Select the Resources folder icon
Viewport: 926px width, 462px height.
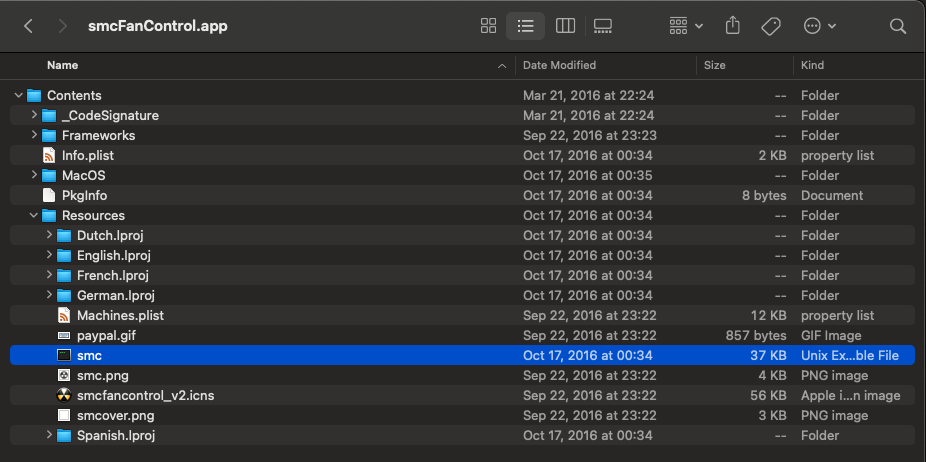pos(49,216)
